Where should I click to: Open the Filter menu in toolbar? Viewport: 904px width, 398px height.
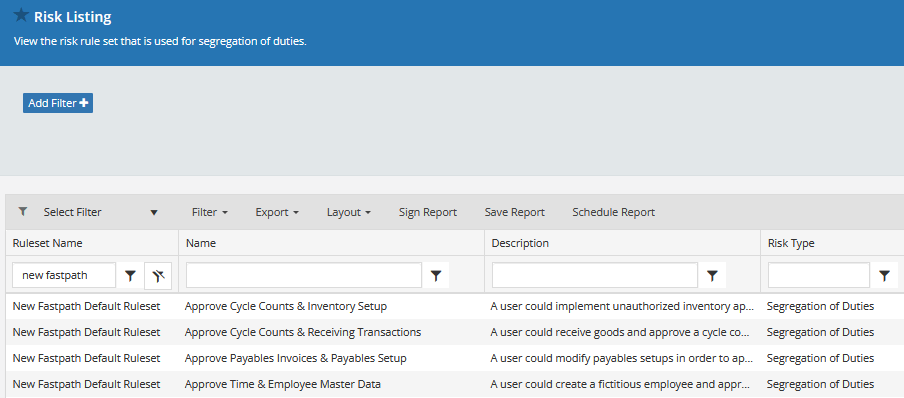(210, 212)
